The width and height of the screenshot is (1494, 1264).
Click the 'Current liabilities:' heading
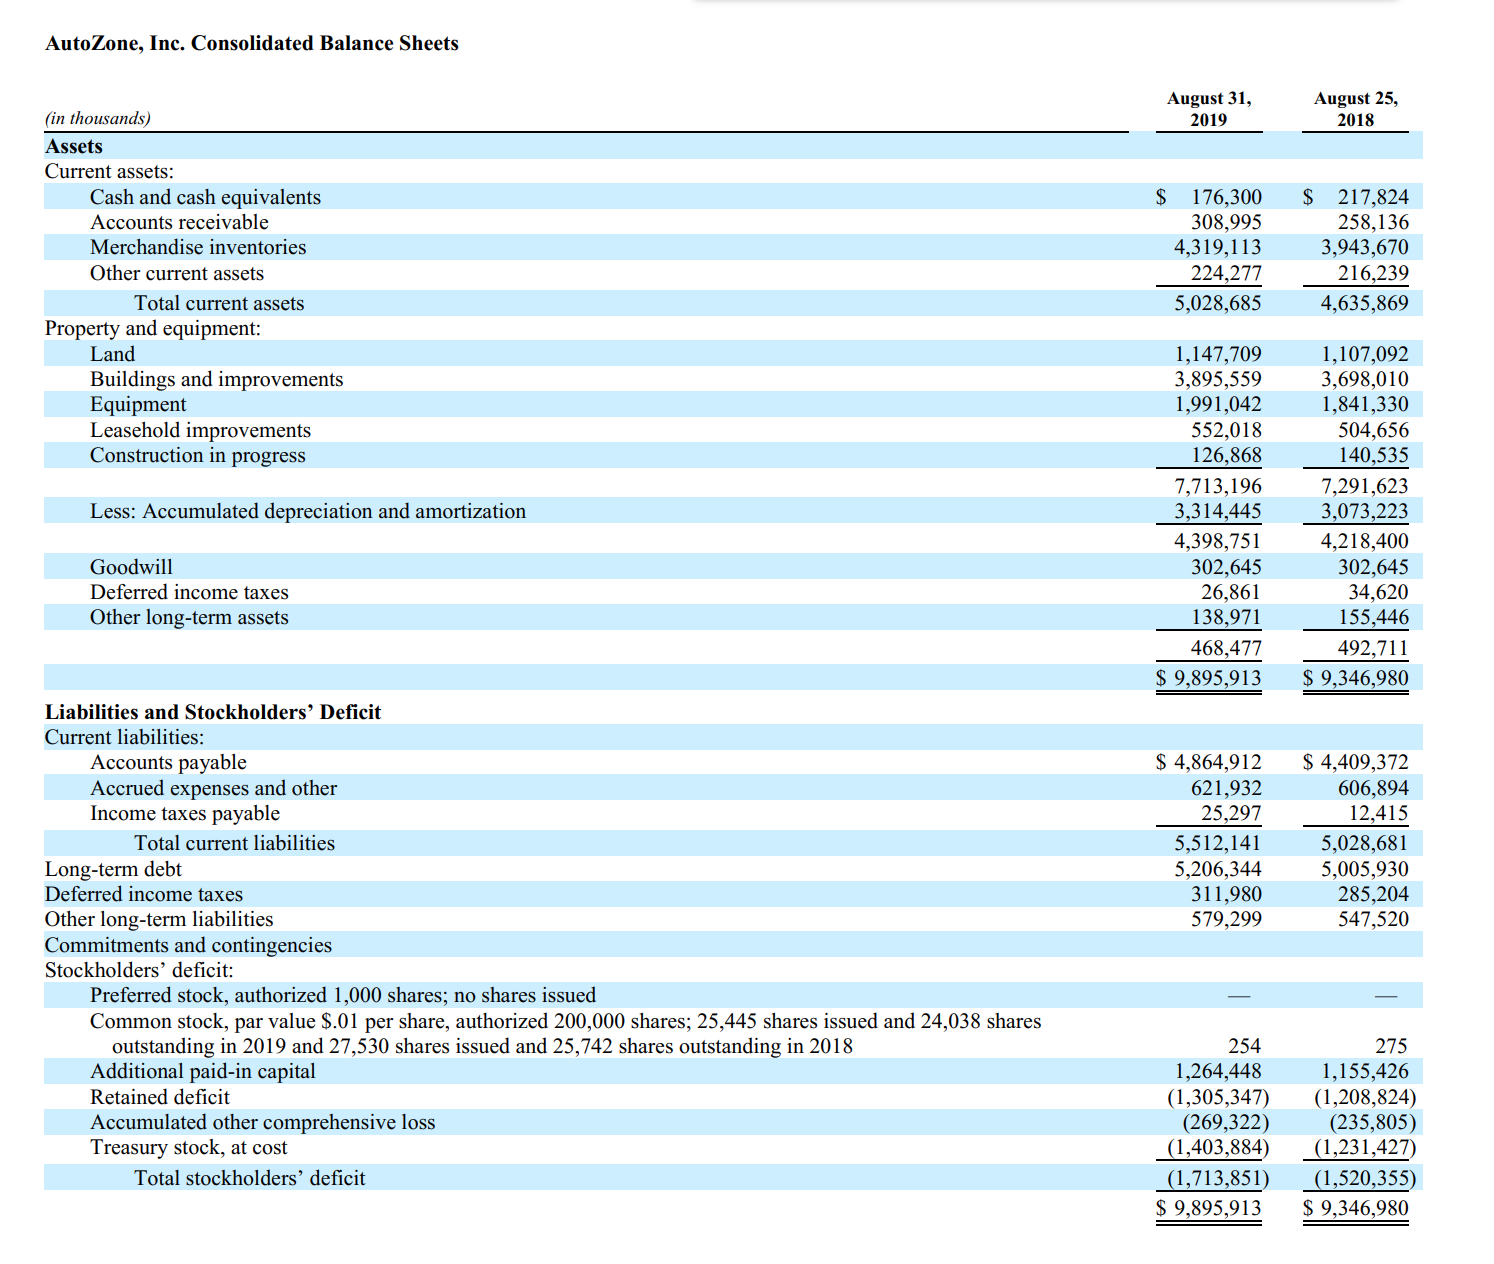(x=125, y=737)
